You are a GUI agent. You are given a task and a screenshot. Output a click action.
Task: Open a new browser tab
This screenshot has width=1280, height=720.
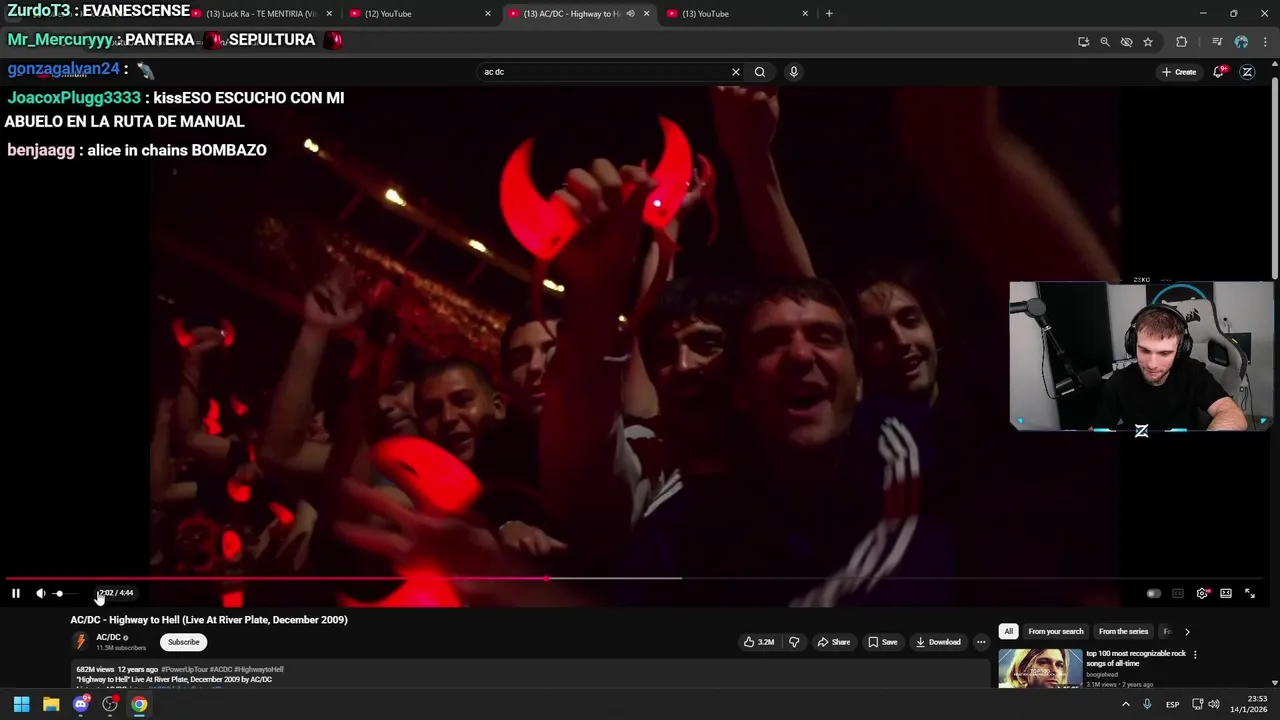829,14
